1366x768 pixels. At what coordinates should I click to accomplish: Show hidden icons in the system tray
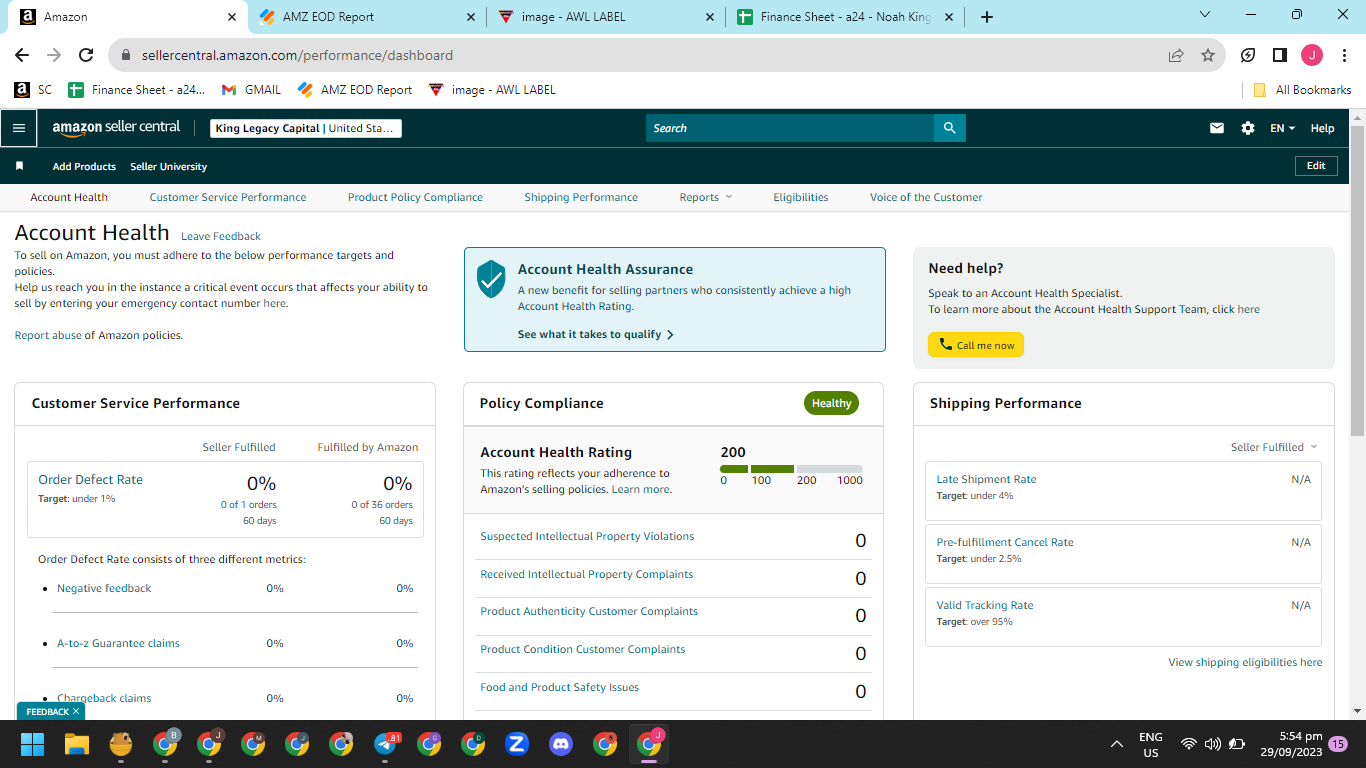click(x=1117, y=744)
